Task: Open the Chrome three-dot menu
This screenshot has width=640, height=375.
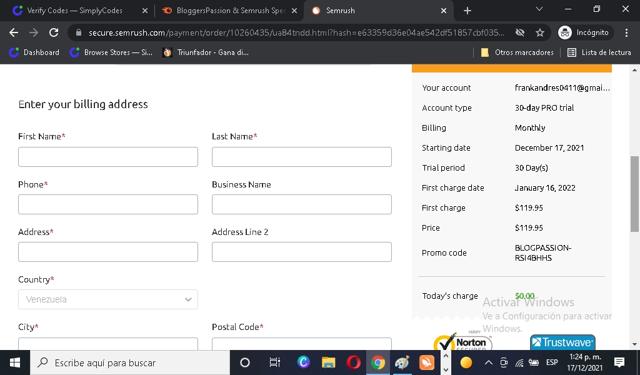Action: 627,33
